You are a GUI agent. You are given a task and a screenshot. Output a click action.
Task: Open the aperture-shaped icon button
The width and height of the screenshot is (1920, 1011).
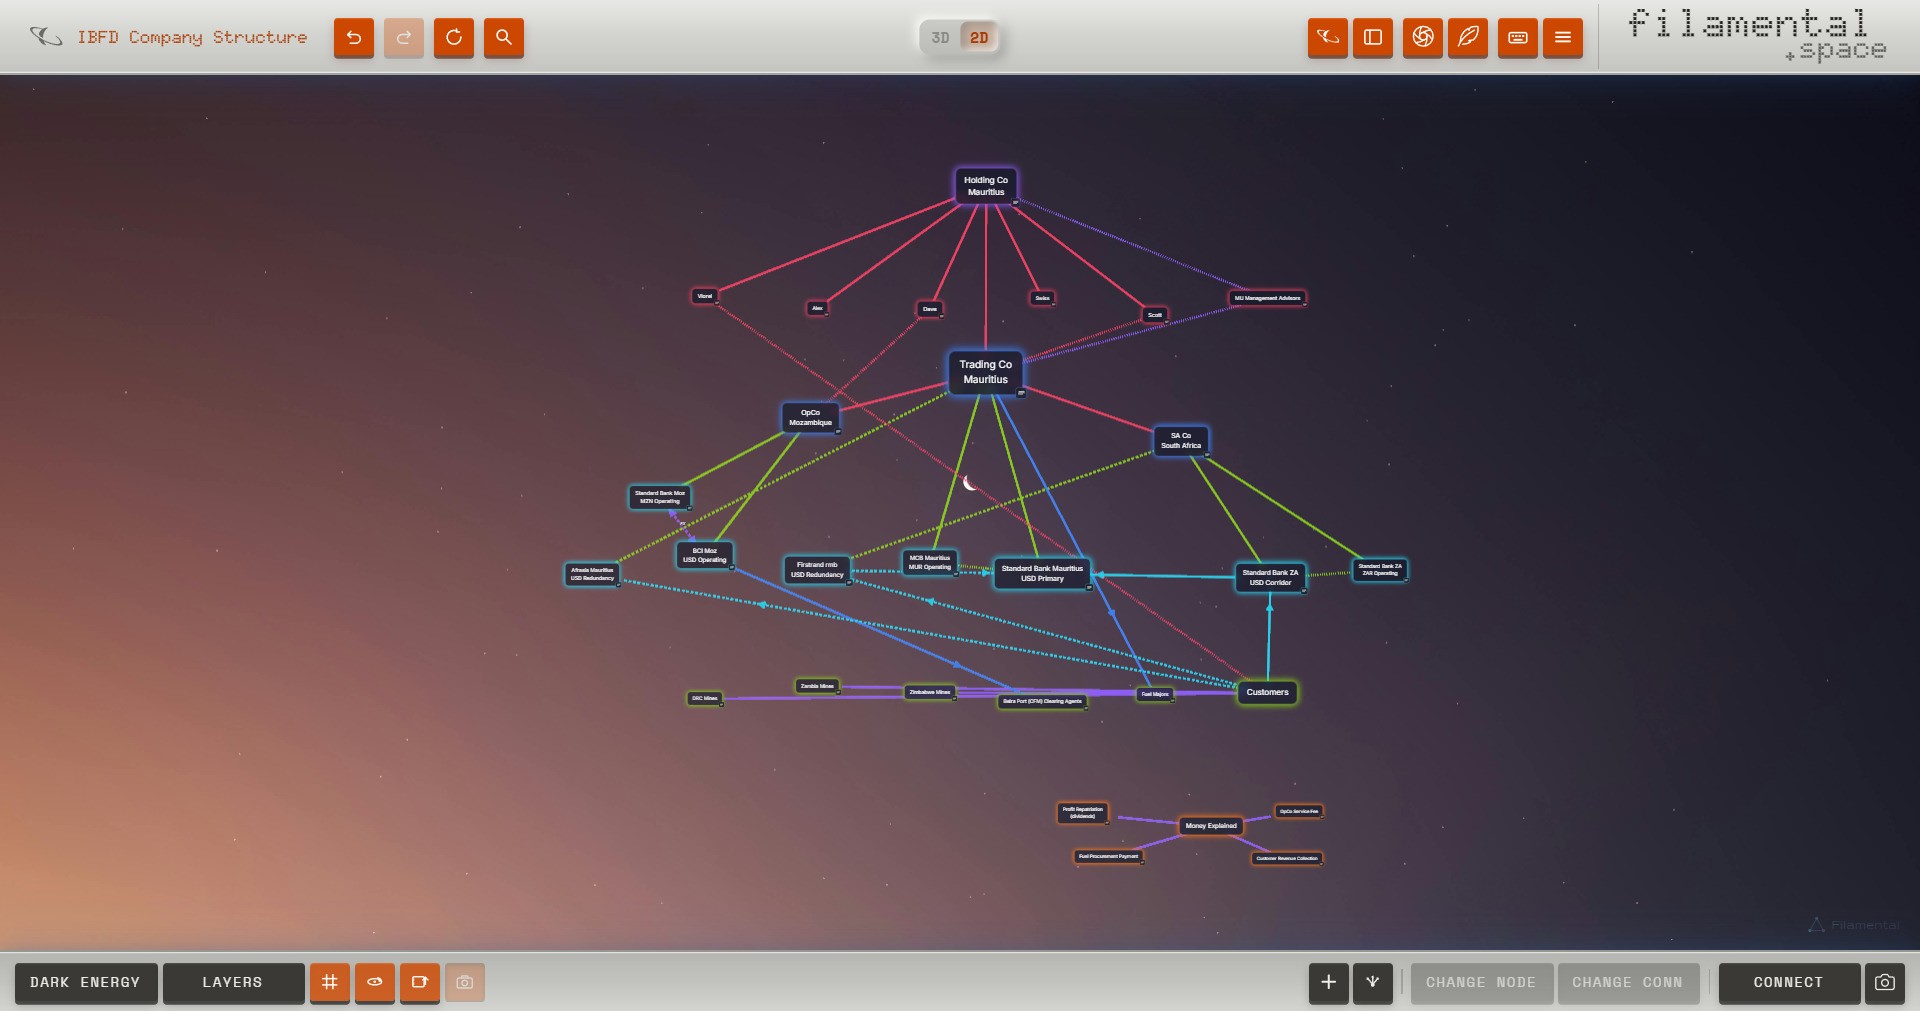pos(1422,38)
